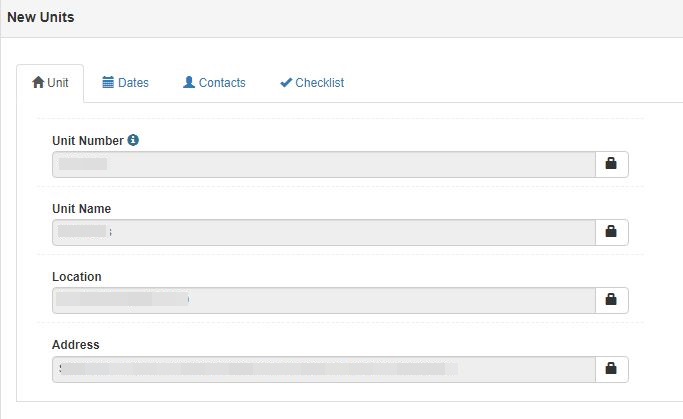
Task: Click the info icon next to Unit Number
Action: pos(133,140)
